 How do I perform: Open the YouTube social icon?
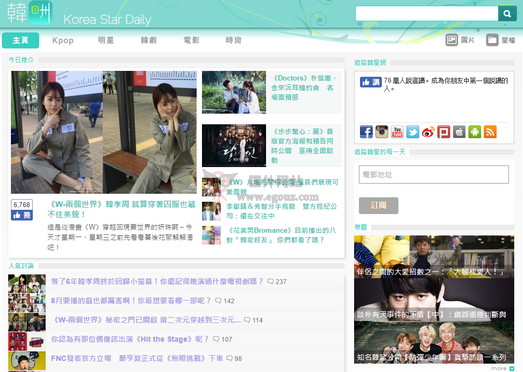(397, 132)
